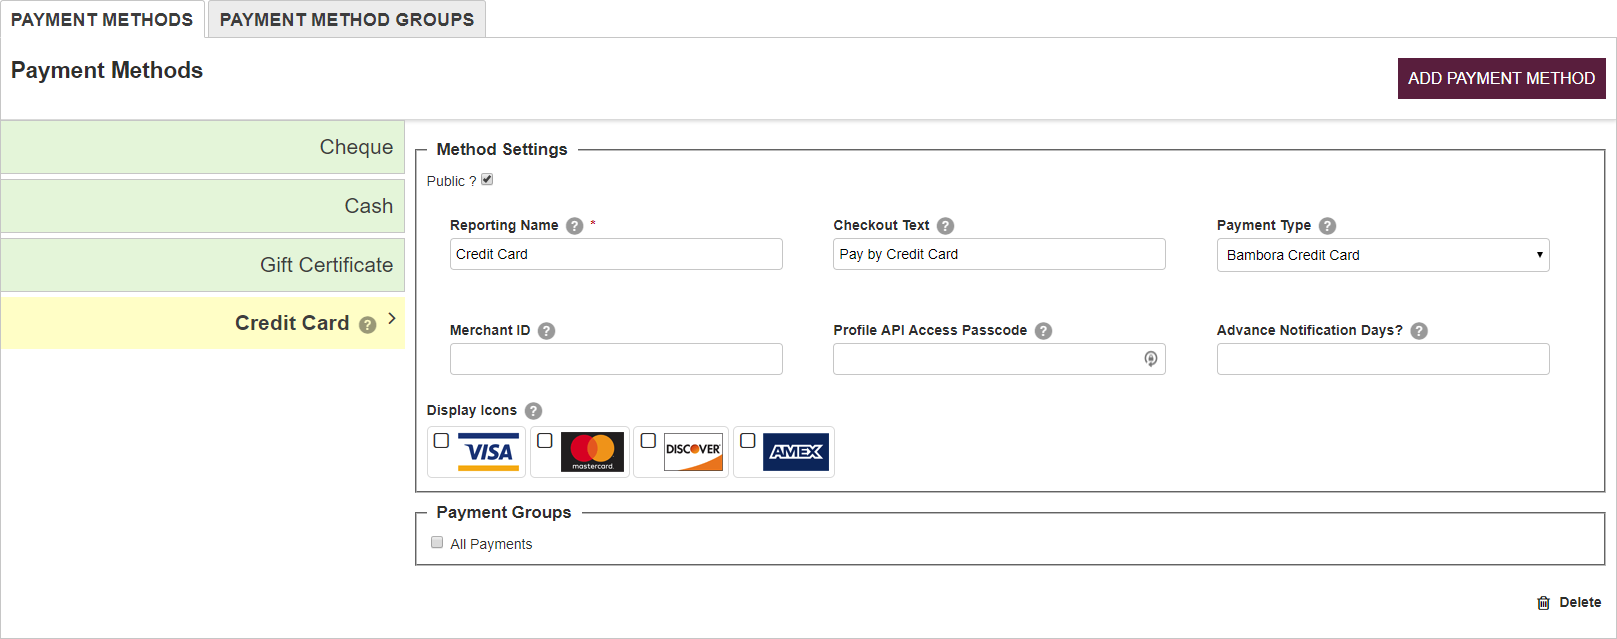Click the Add Payment Method button
Viewport: 1617px width, 639px height.
1501,78
